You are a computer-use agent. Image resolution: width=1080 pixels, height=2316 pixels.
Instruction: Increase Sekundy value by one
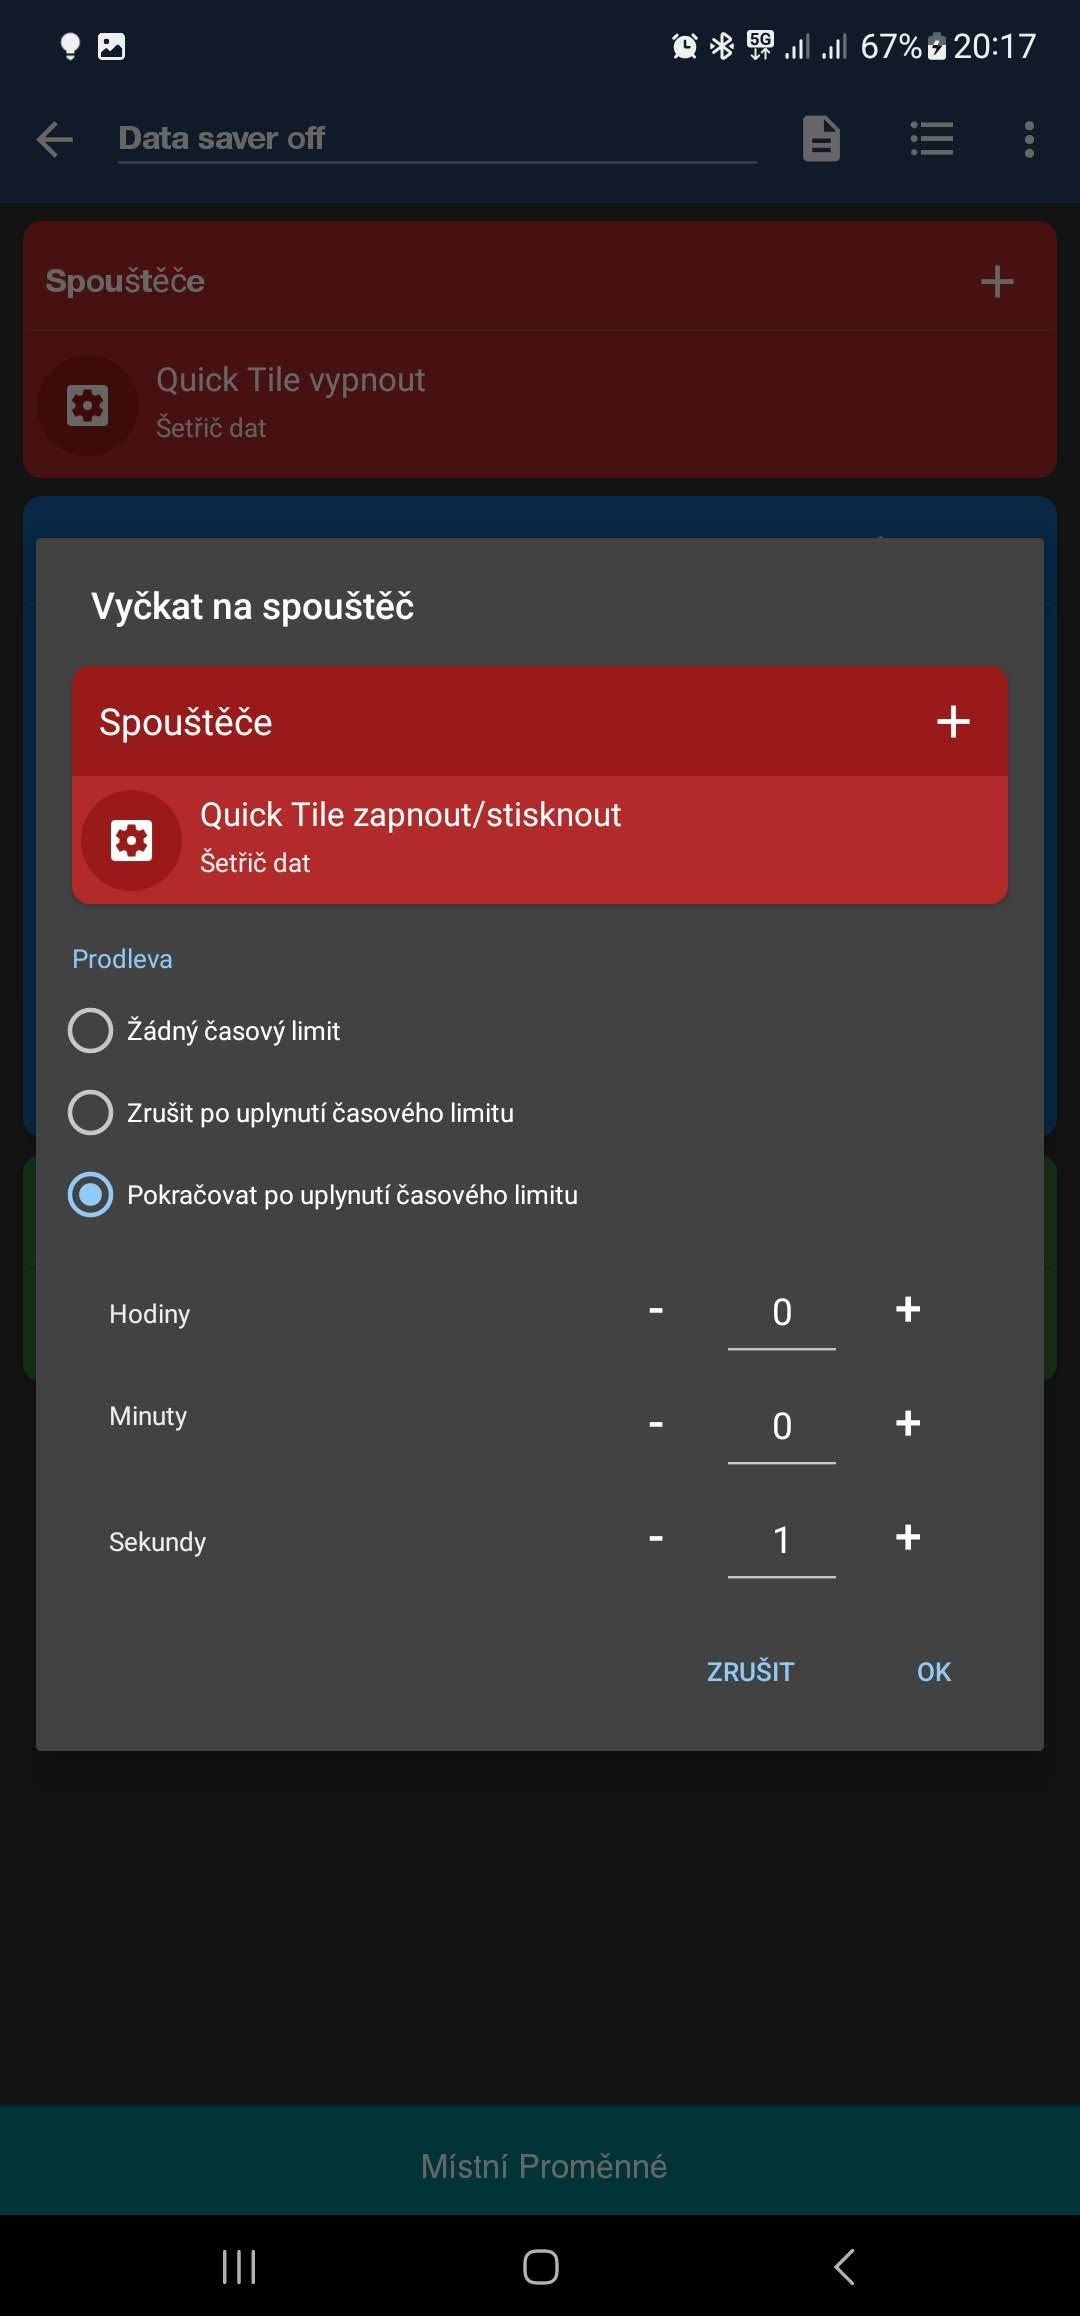click(x=908, y=1537)
